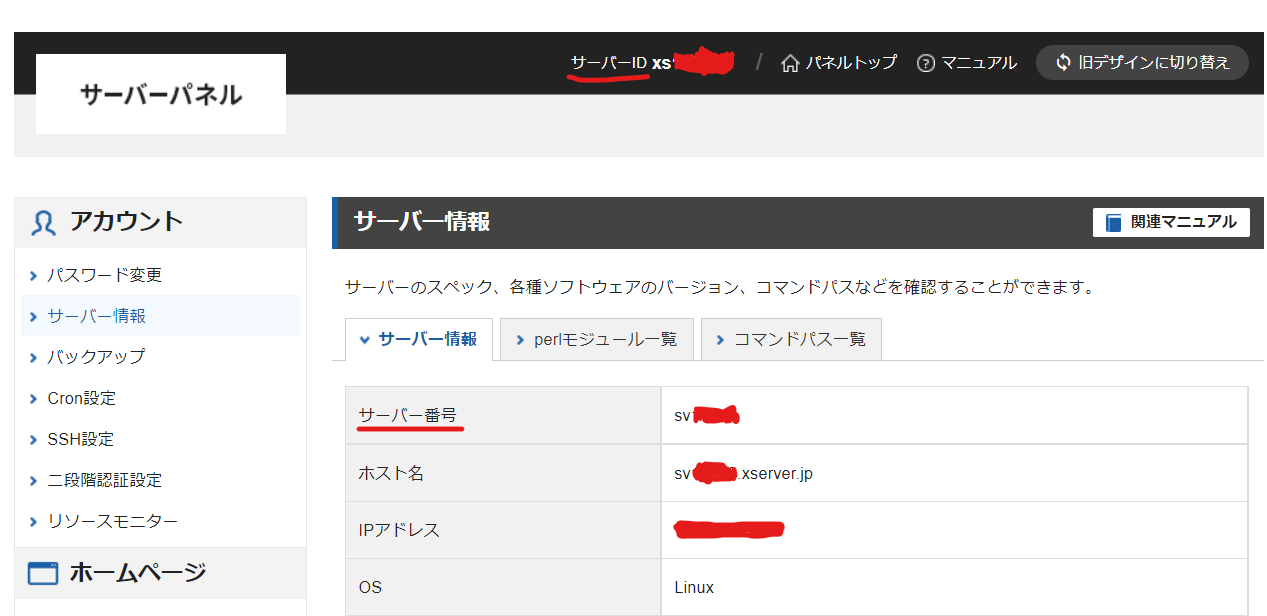Screen dimensions: 1267x616
Task: Open the パスワード変更 page
Action: [103, 274]
